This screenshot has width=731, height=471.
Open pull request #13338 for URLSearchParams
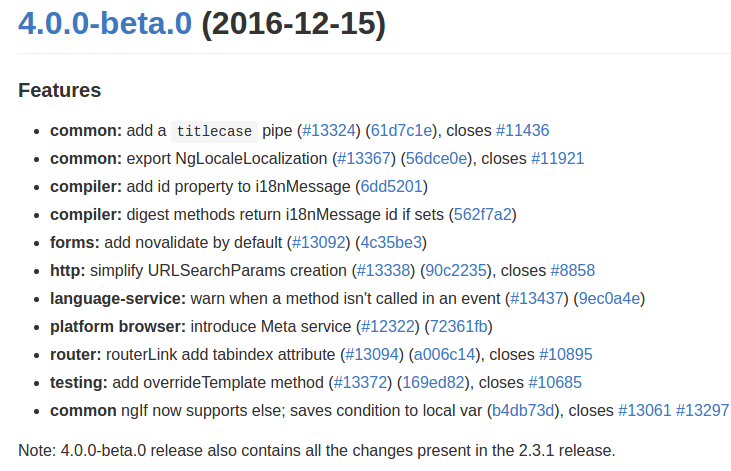coord(384,270)
